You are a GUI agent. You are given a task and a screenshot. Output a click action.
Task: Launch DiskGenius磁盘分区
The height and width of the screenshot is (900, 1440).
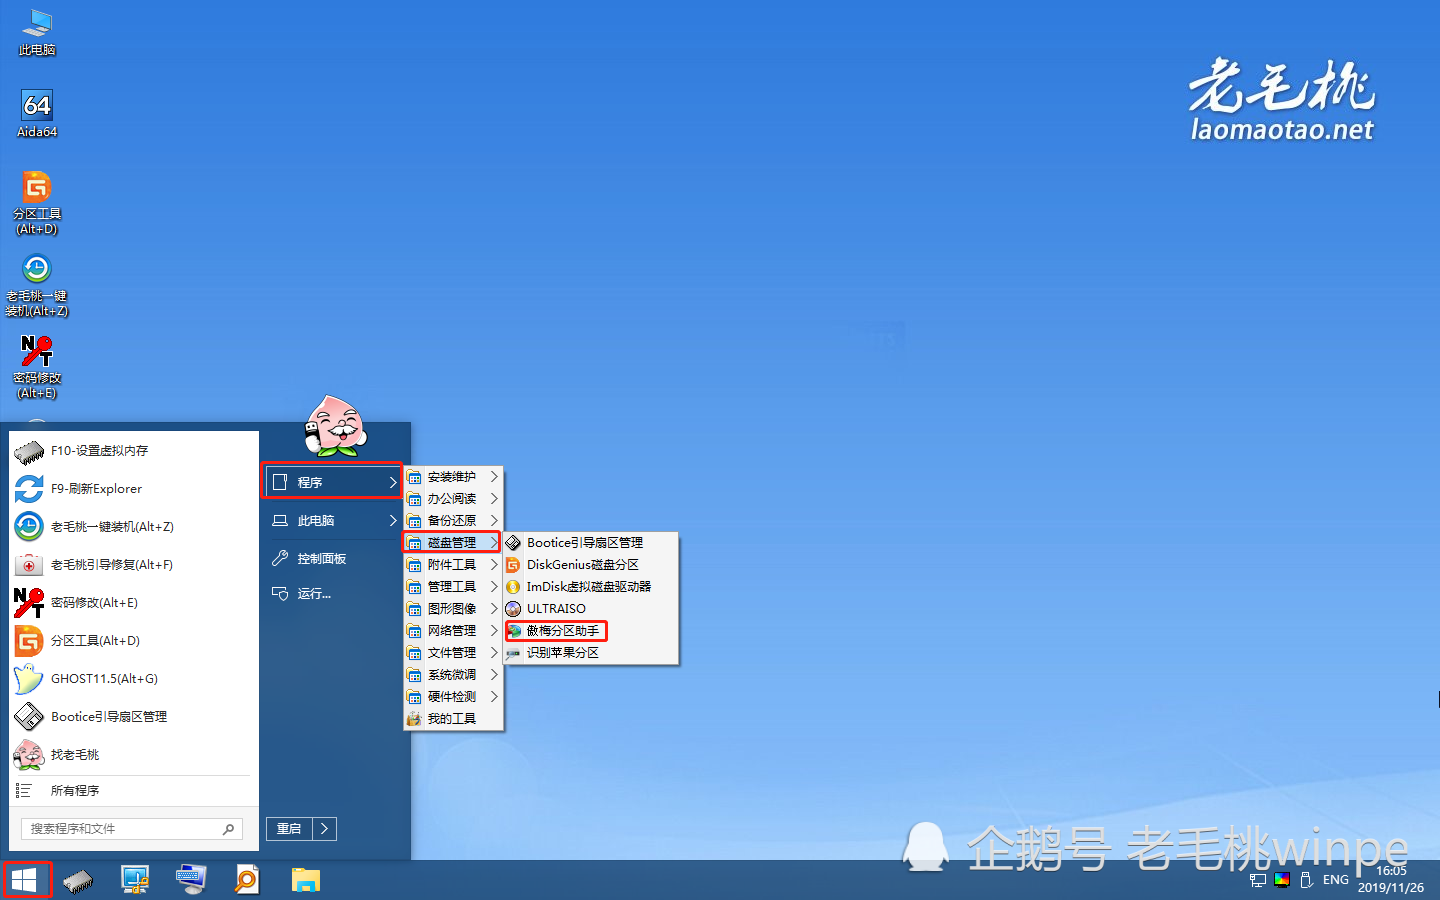[591, 565]
